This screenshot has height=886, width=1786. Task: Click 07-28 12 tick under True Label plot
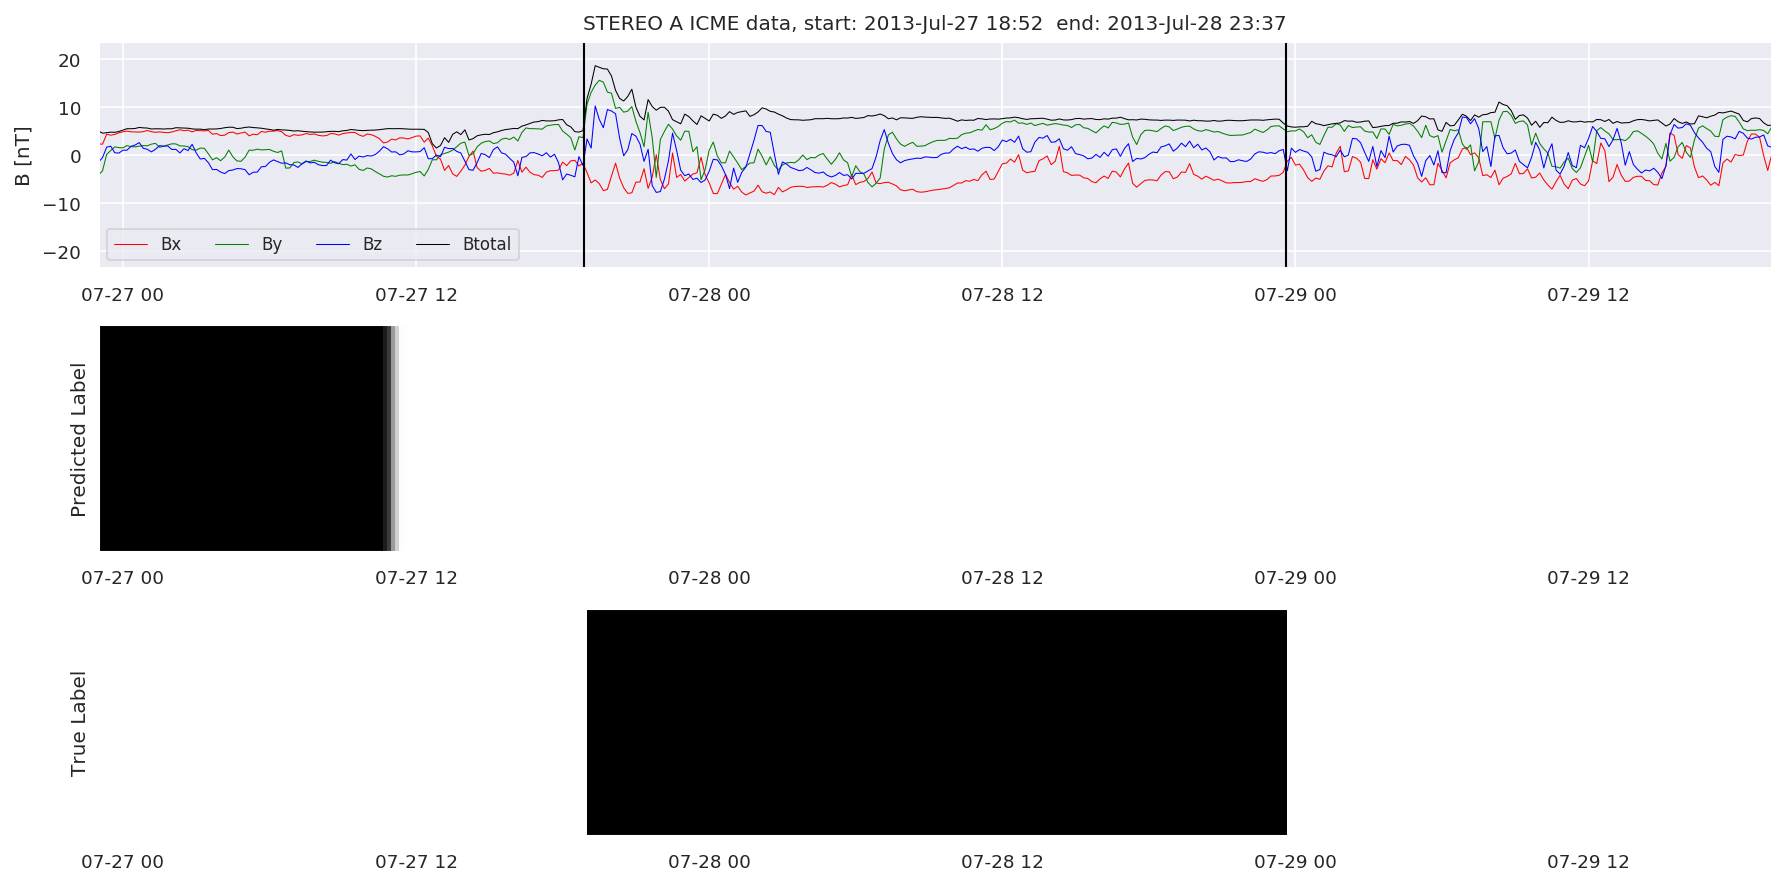(1002, 862)
